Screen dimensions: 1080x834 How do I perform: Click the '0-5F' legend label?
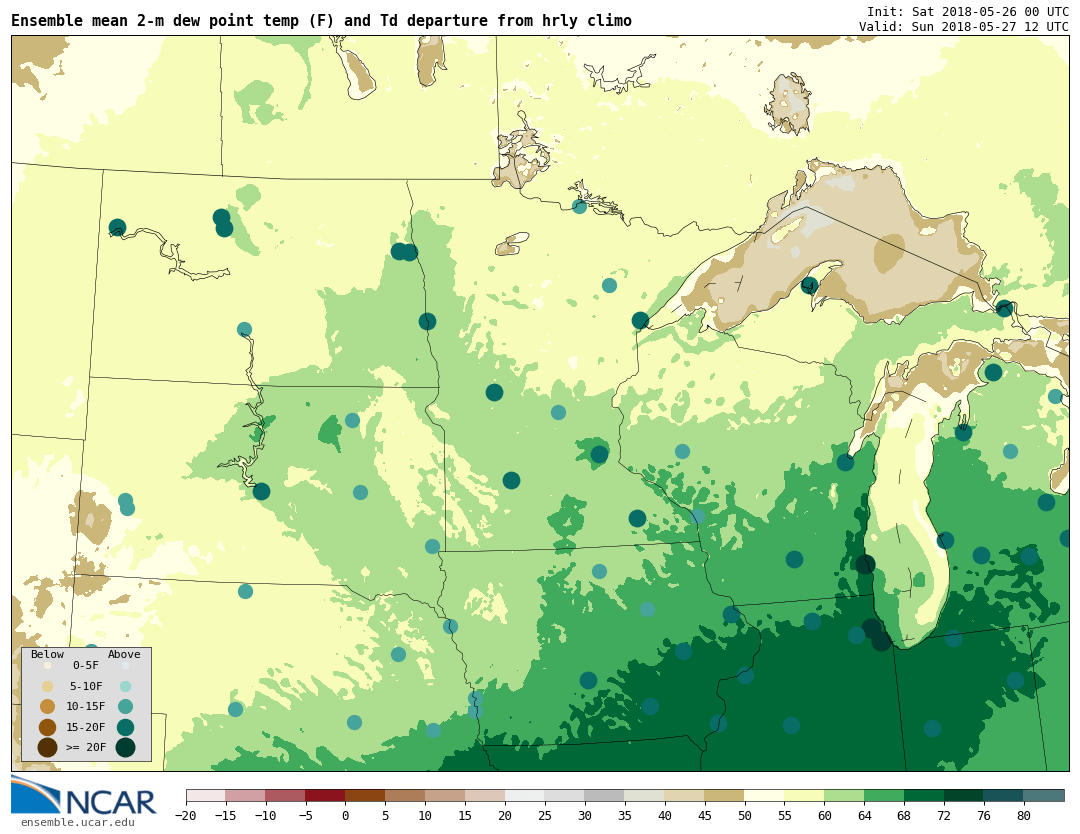86,665
